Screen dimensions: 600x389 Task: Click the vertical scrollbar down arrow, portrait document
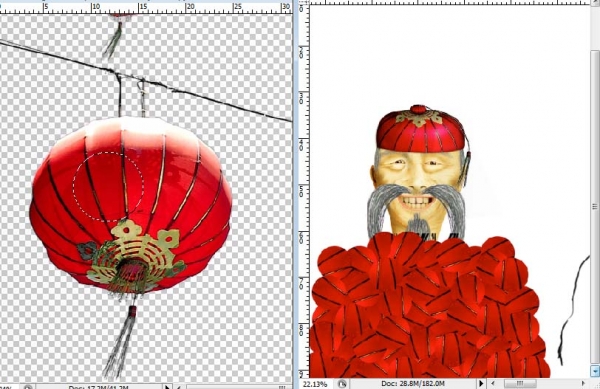pos(595,371)
